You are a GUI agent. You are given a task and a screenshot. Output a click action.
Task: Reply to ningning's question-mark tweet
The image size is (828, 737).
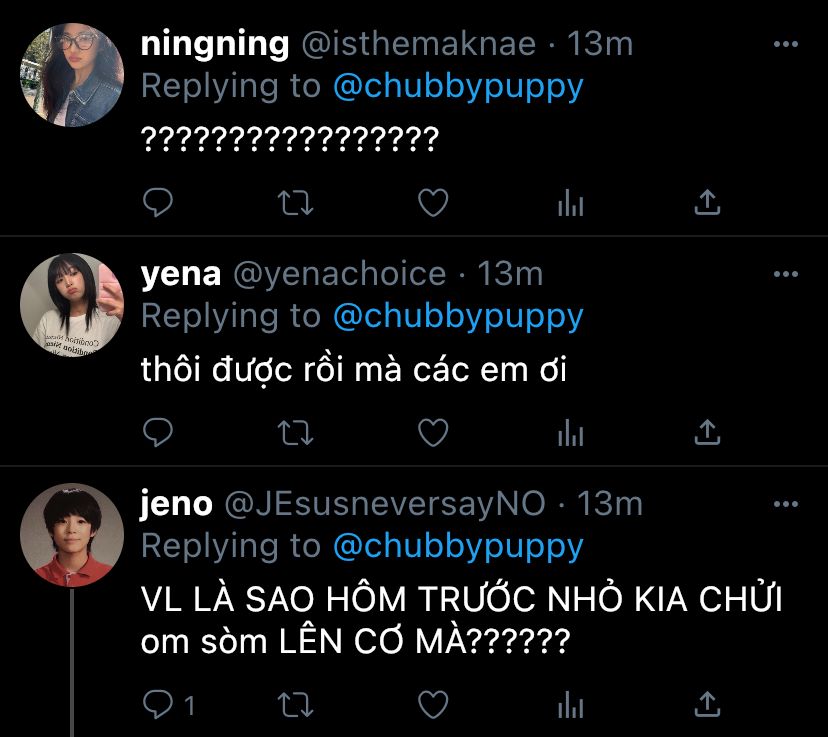point(159,203)
